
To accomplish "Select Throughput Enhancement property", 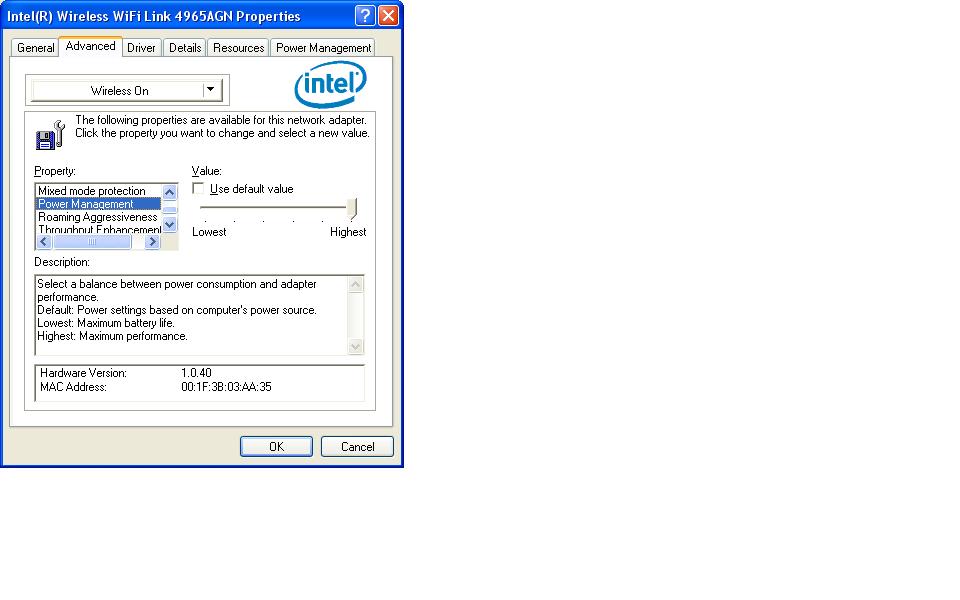I will tap(98, 229).
